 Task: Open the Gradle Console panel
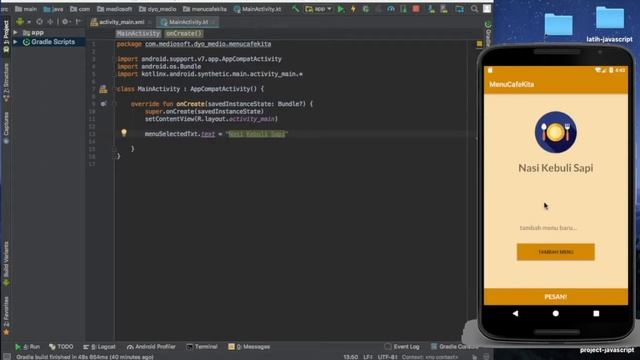[x=454, y=347]
